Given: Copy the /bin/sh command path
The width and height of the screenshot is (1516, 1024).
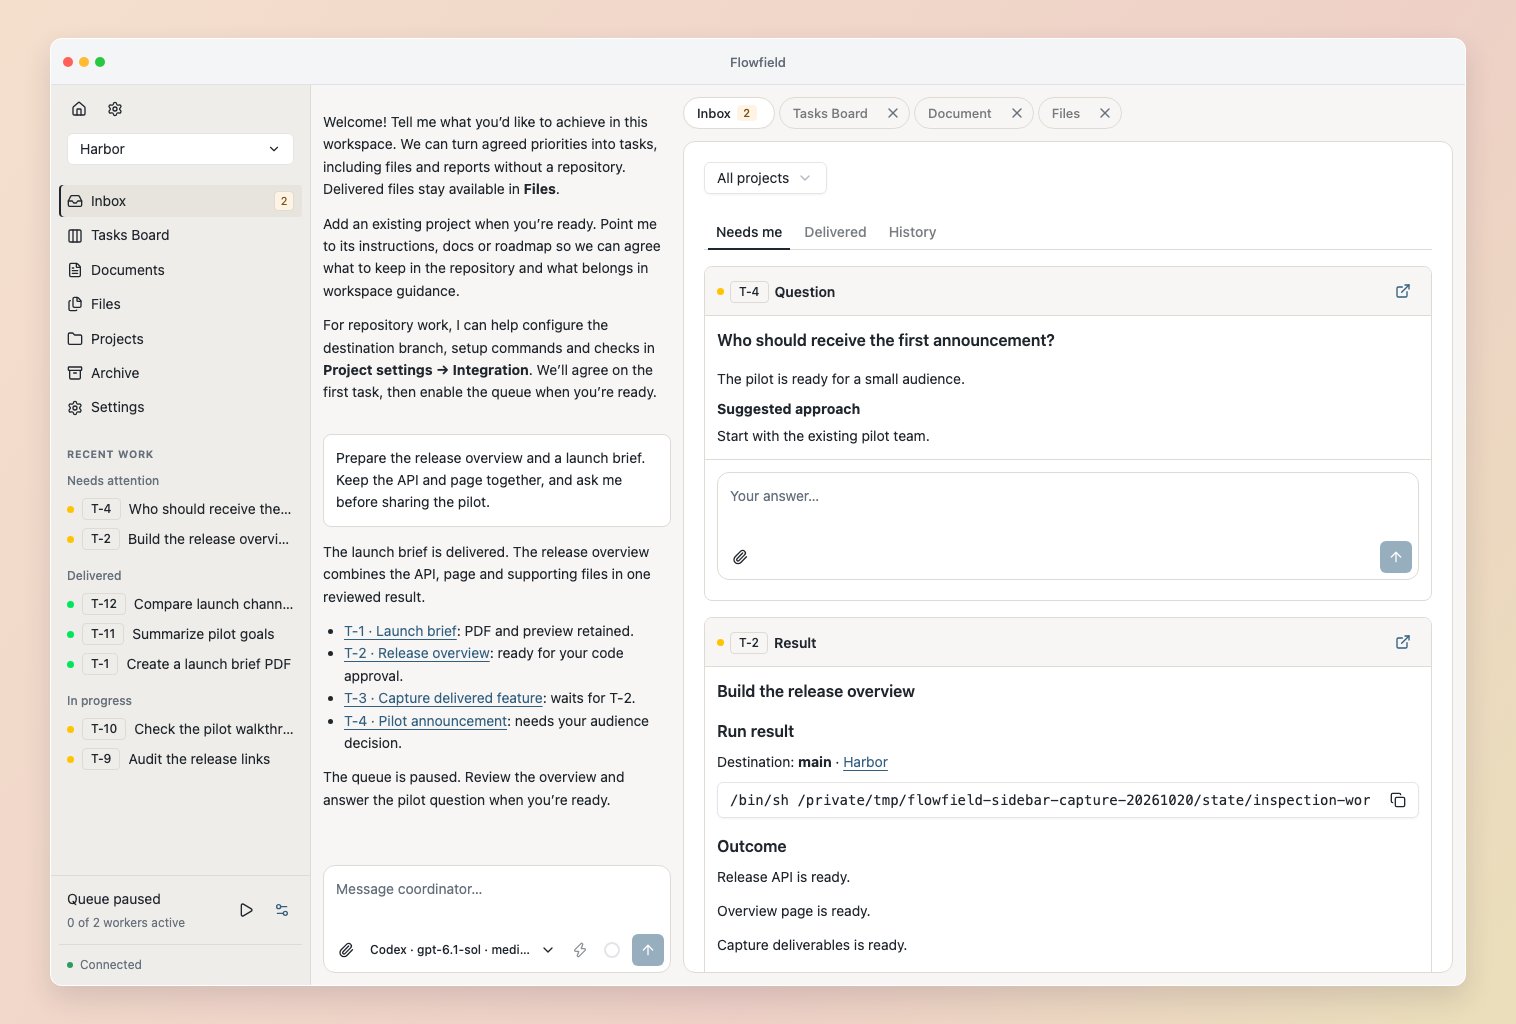Looking at the screenshot, I should (x=1398, y=800).
